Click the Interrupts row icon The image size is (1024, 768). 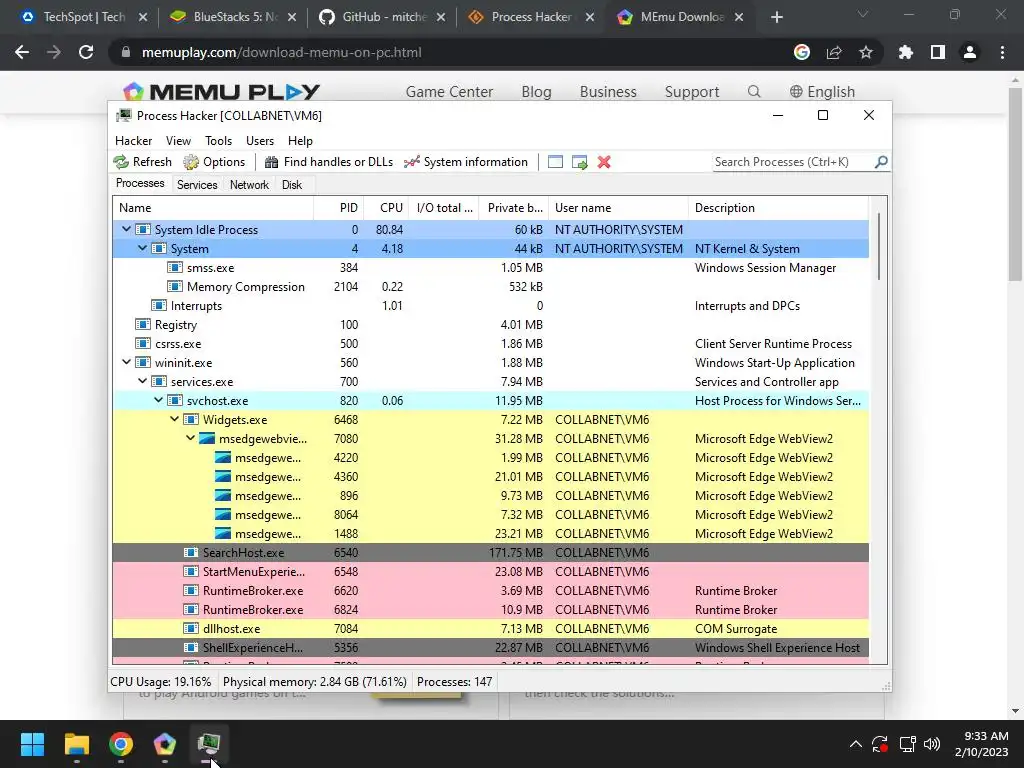[159, 305]
